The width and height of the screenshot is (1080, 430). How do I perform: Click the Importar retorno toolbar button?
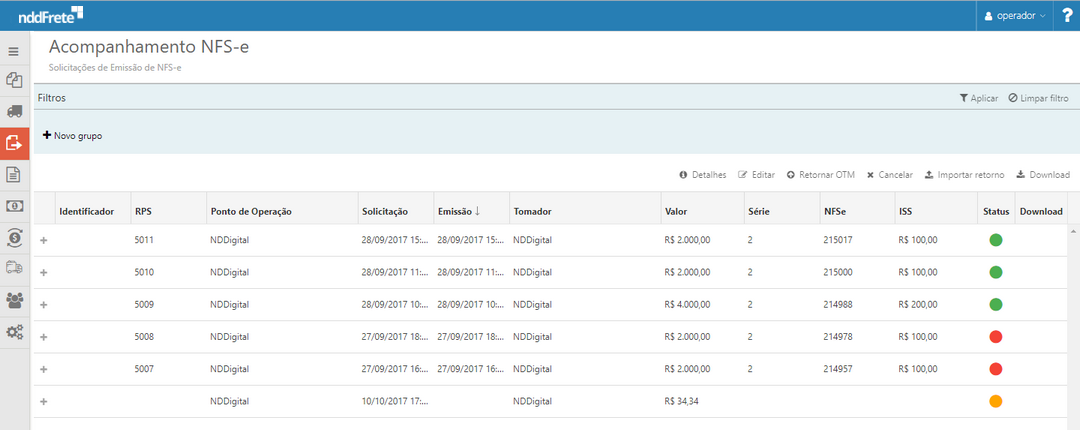[x=964, y=175]
